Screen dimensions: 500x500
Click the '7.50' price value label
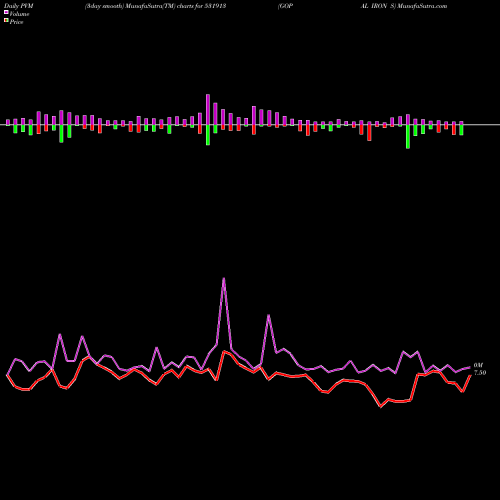[x=480, y=373]
